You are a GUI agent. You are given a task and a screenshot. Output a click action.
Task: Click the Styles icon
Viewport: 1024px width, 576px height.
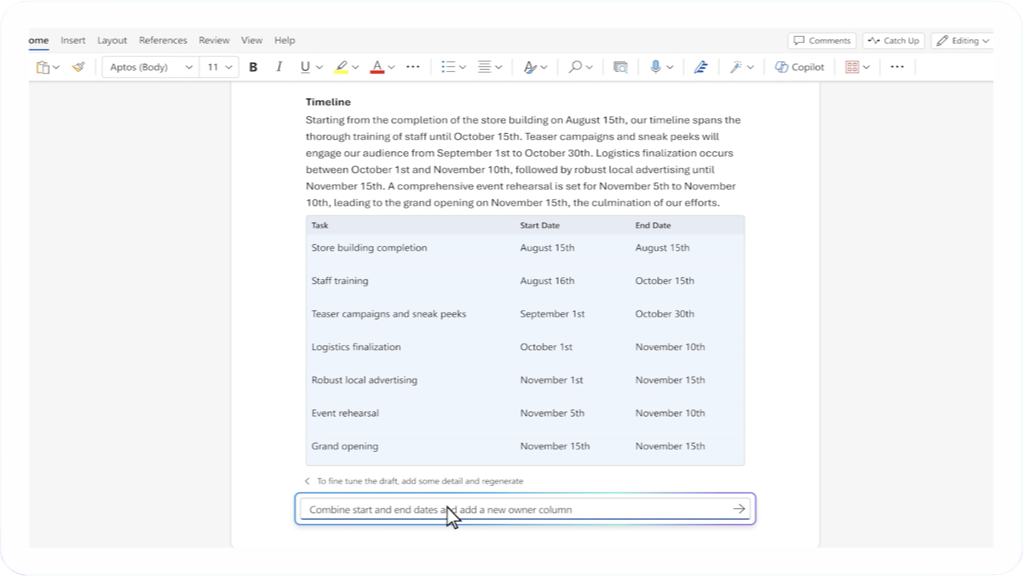click(530, 67)
